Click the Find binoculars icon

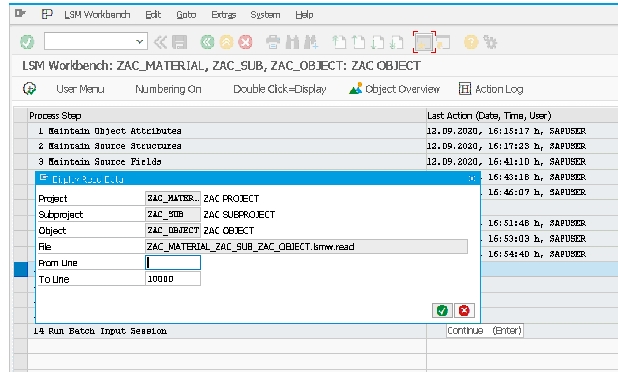(x=292, y=42)
